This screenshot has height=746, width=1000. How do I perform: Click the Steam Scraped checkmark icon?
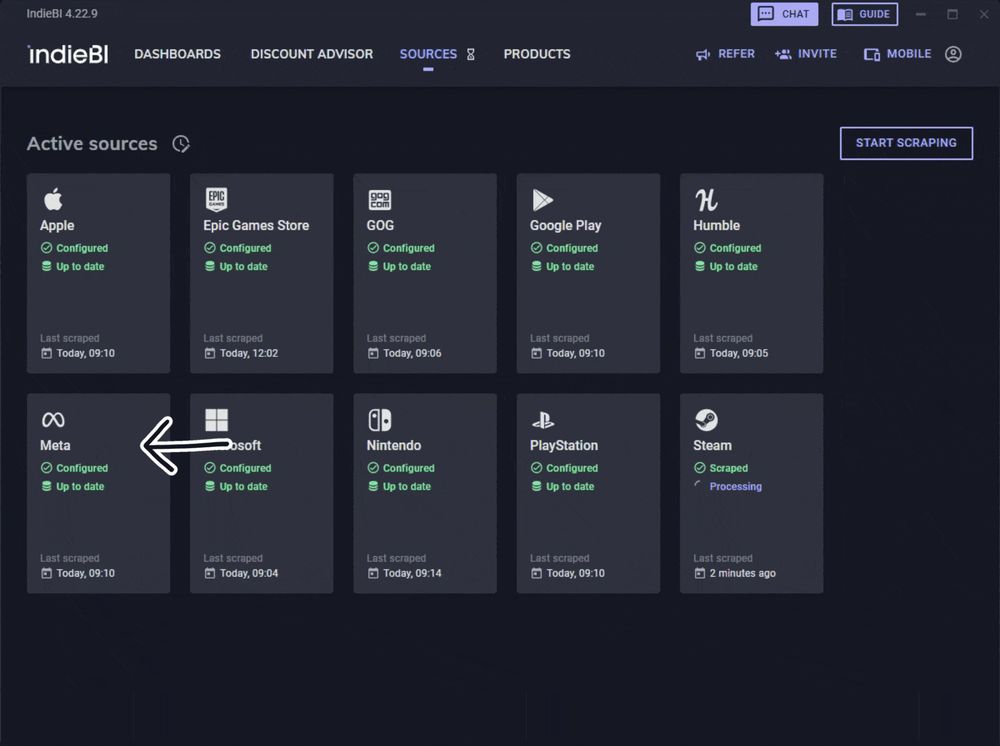coord(700,467)
